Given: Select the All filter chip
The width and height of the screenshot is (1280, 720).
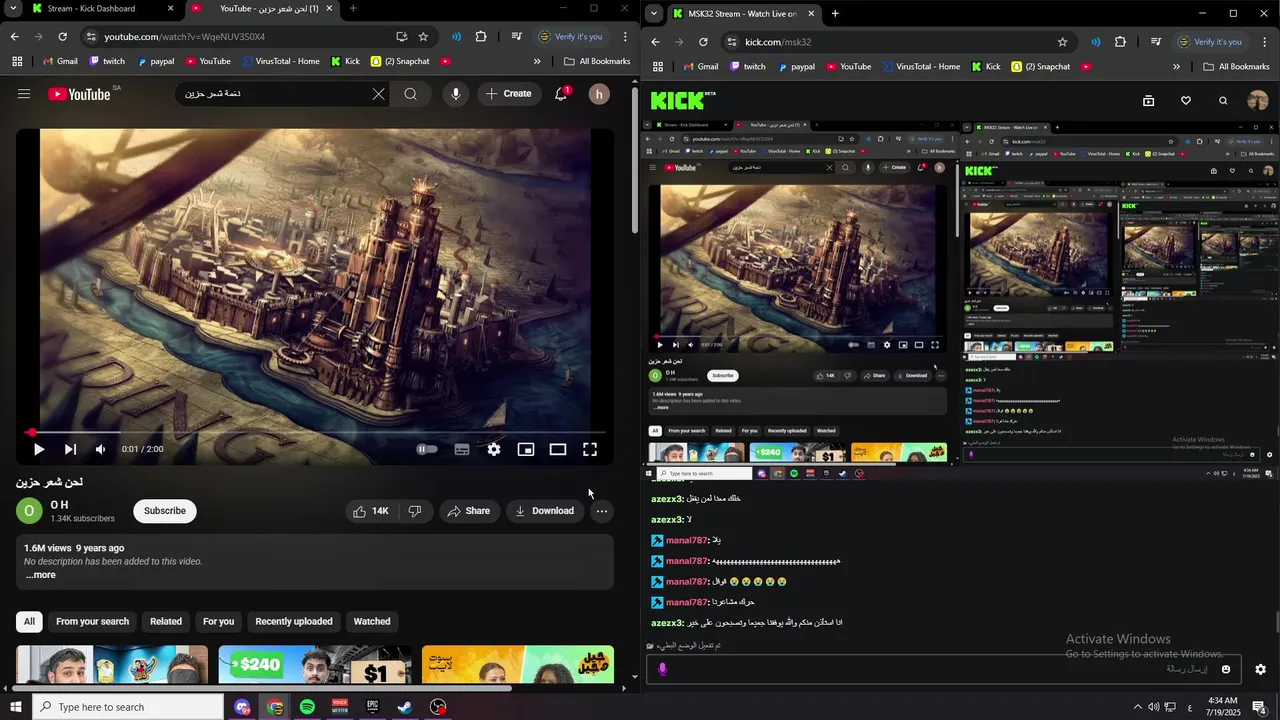Looking at the screenshot, I should point(29,622).
